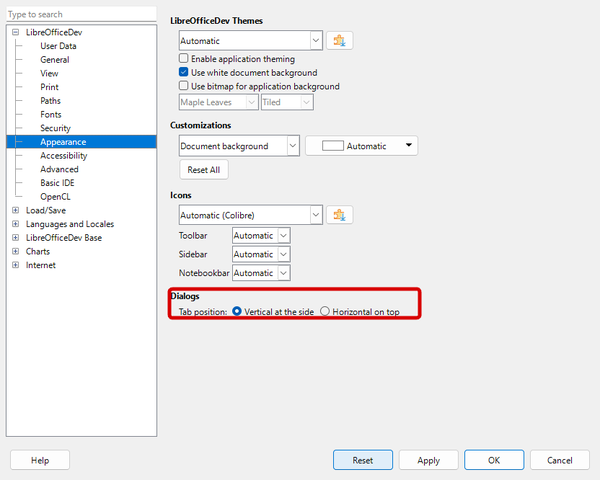Enable application theming checkbox
Viewport: 600px width, 480px height.
pyautogui.click(x=184, y=59)
